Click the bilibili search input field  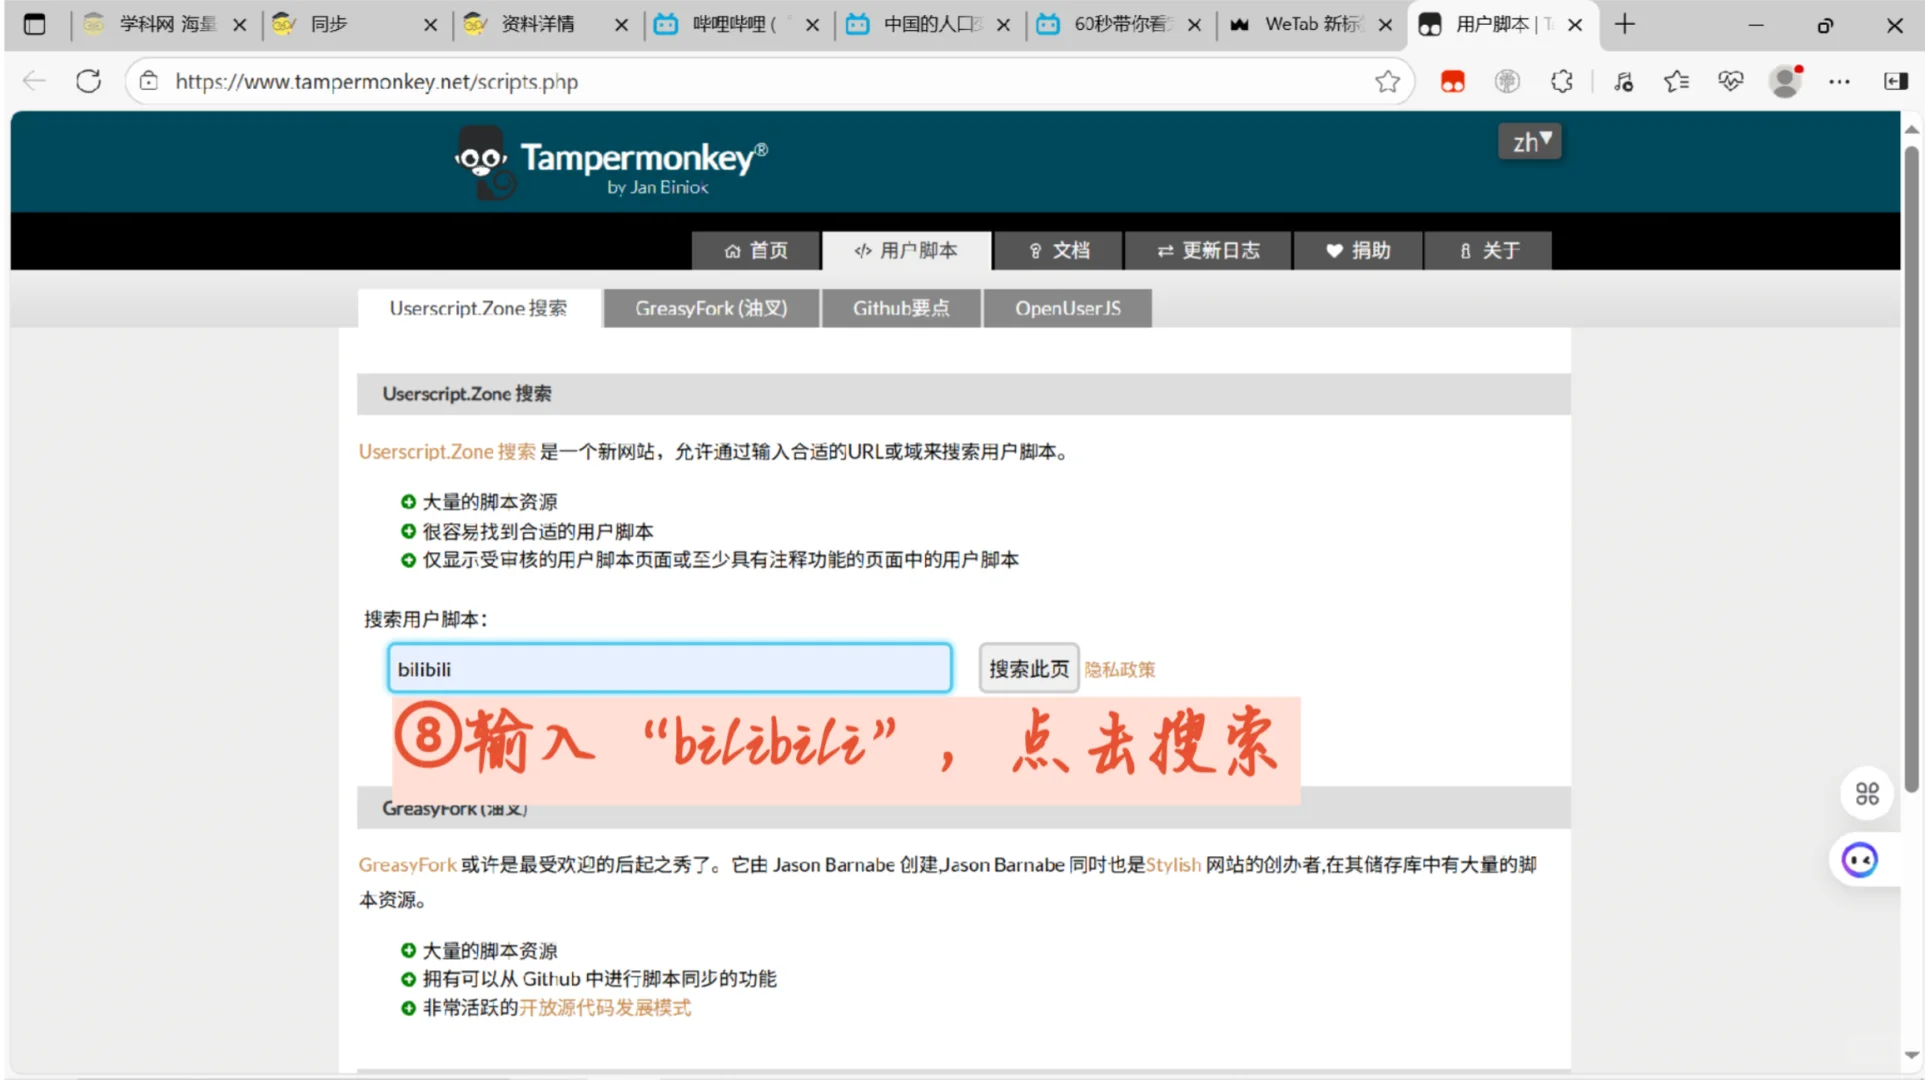tap(669, 668)
